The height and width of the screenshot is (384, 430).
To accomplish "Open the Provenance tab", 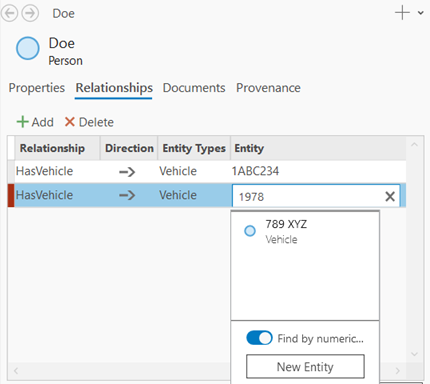I will pos(268,88).
